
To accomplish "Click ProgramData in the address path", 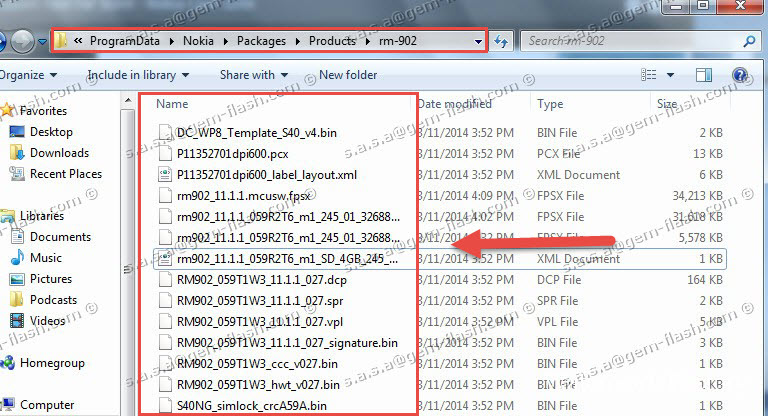I will (x=125, y=41).
